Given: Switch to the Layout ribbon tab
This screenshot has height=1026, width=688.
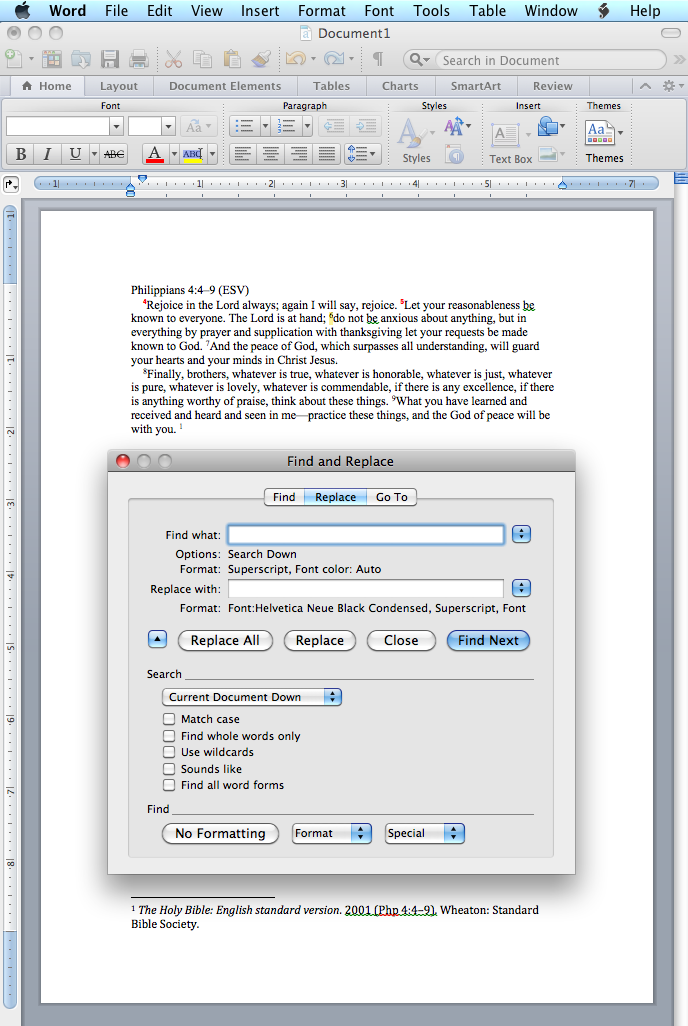Looking at the screenshot, I should coord(118,86).
